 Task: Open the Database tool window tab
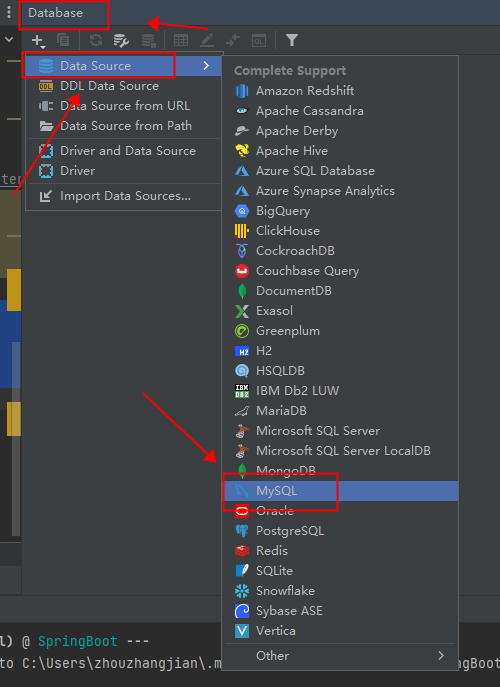click(55, 13)
